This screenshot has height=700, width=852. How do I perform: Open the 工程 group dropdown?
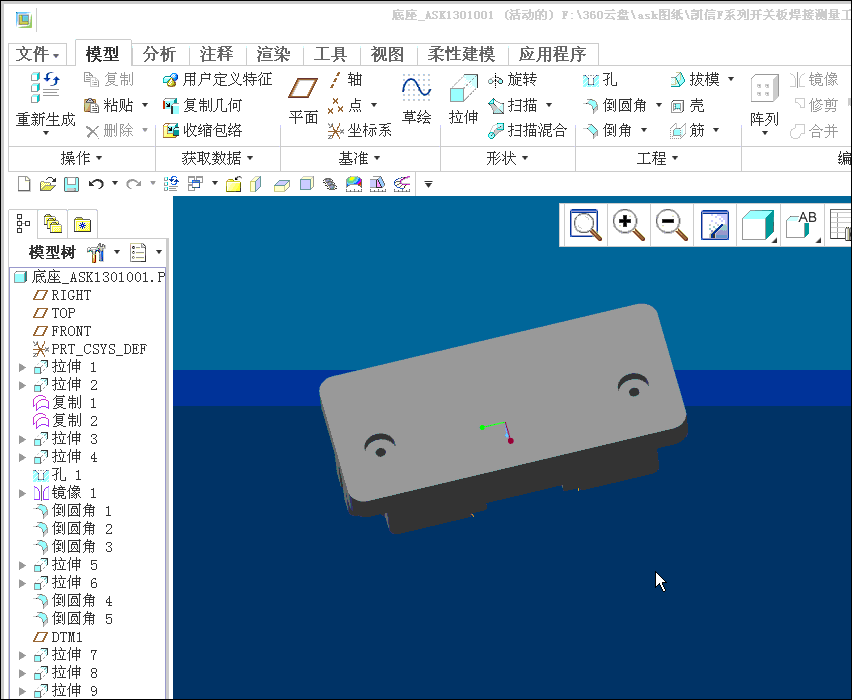(657, 158)
